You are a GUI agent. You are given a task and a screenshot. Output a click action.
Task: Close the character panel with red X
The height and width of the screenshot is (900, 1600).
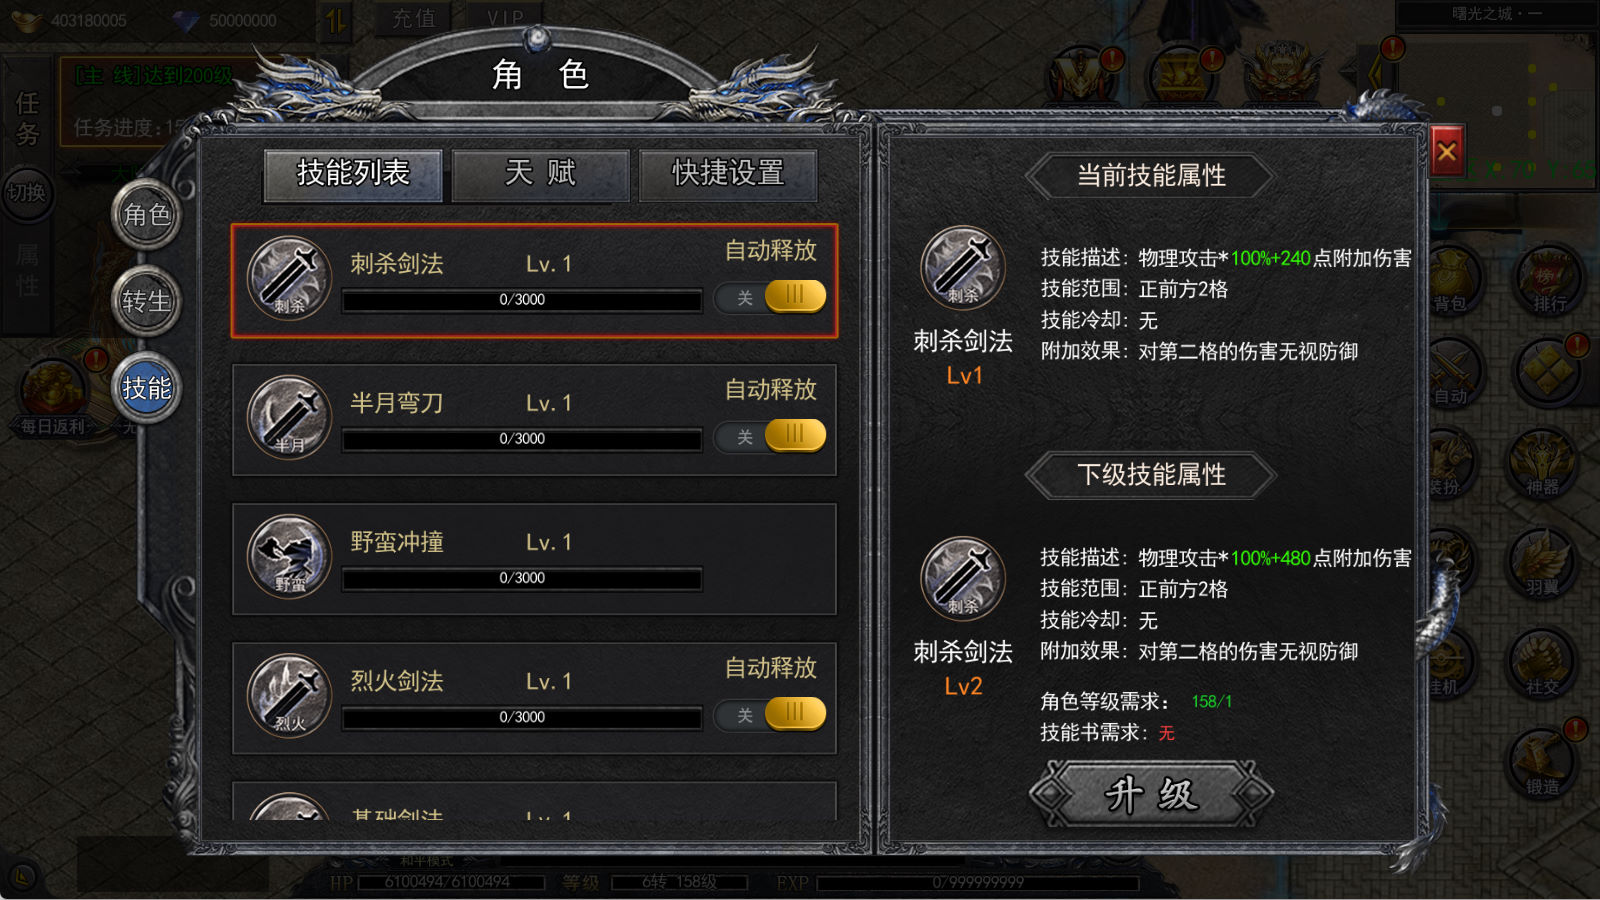[1446, 151]
